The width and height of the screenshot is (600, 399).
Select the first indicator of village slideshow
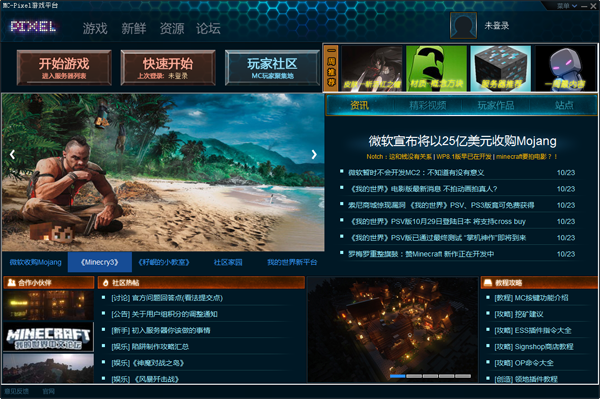point(397,376)
